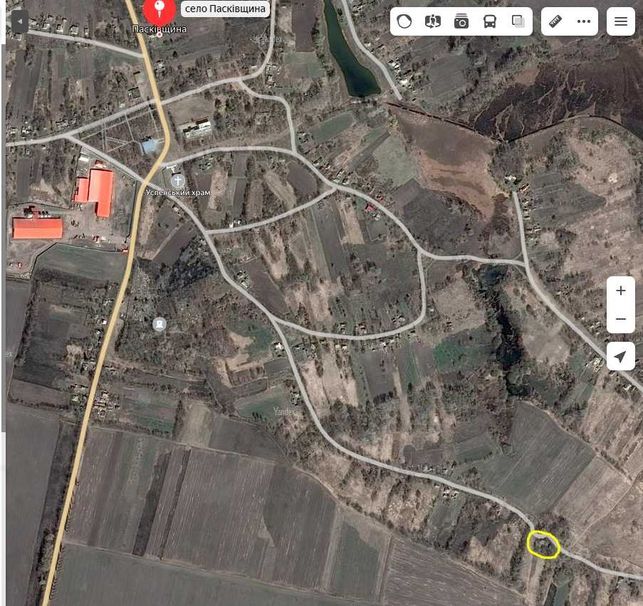Click the Пасківщина village name label
The image size is (643, 606).
click(160, 29)
